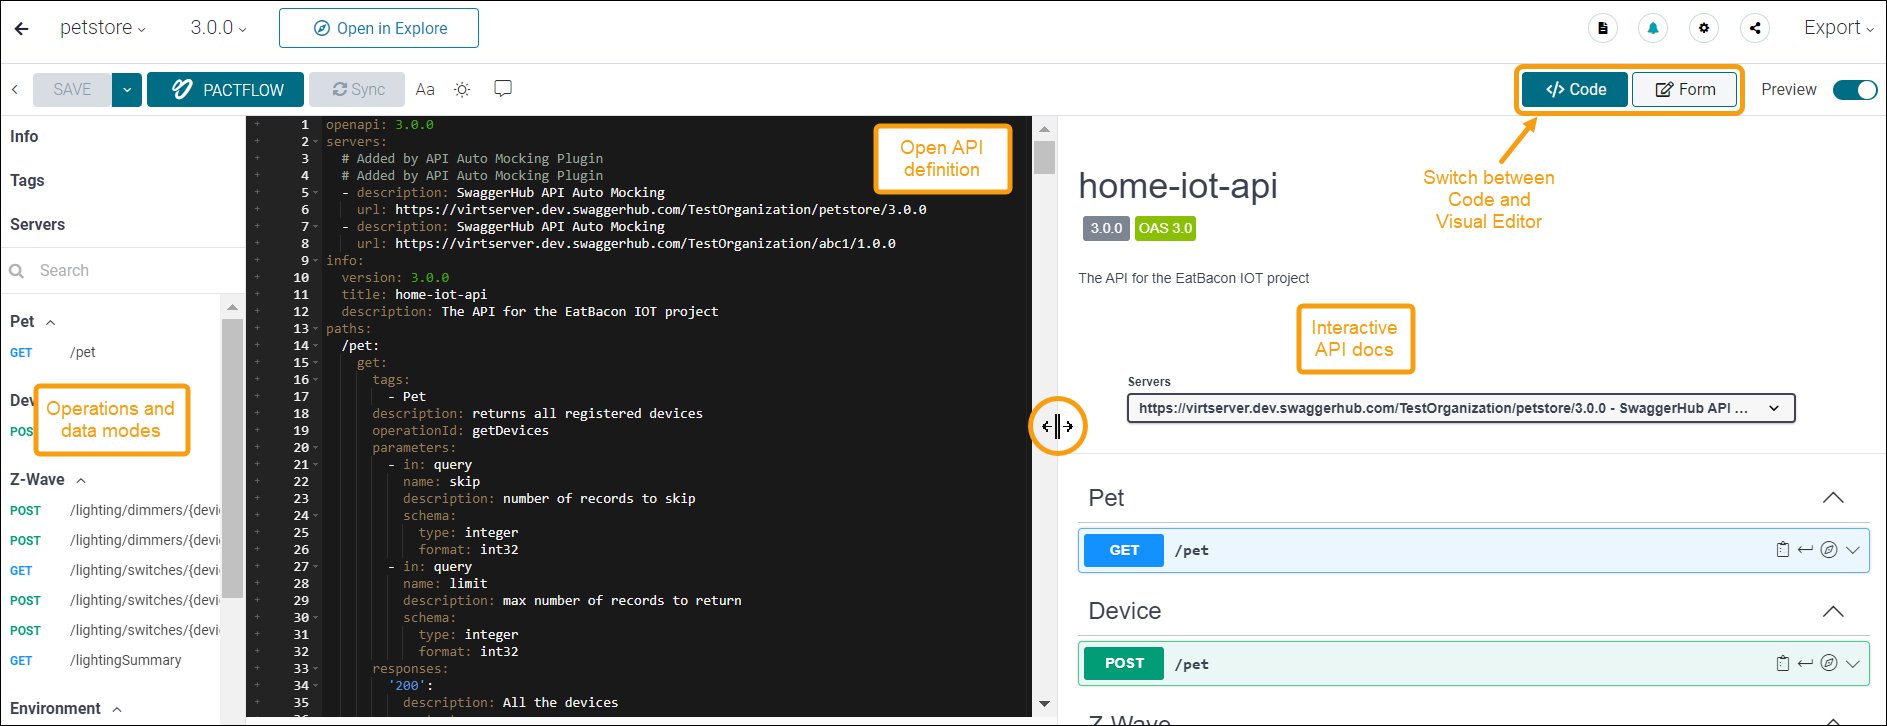The image size is (1887, 726).
Task: Click line 11 title: home-iot-api in editor
Action: point(414,295)
